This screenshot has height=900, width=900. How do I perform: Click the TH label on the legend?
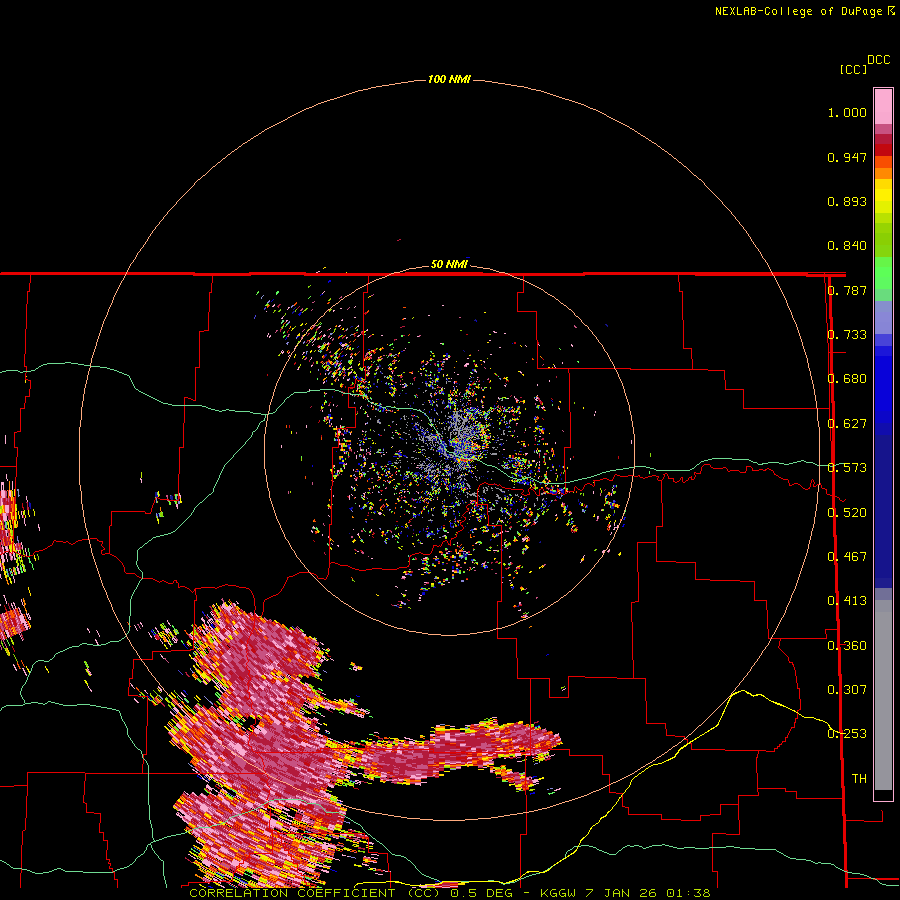click(x=859, y=779)
